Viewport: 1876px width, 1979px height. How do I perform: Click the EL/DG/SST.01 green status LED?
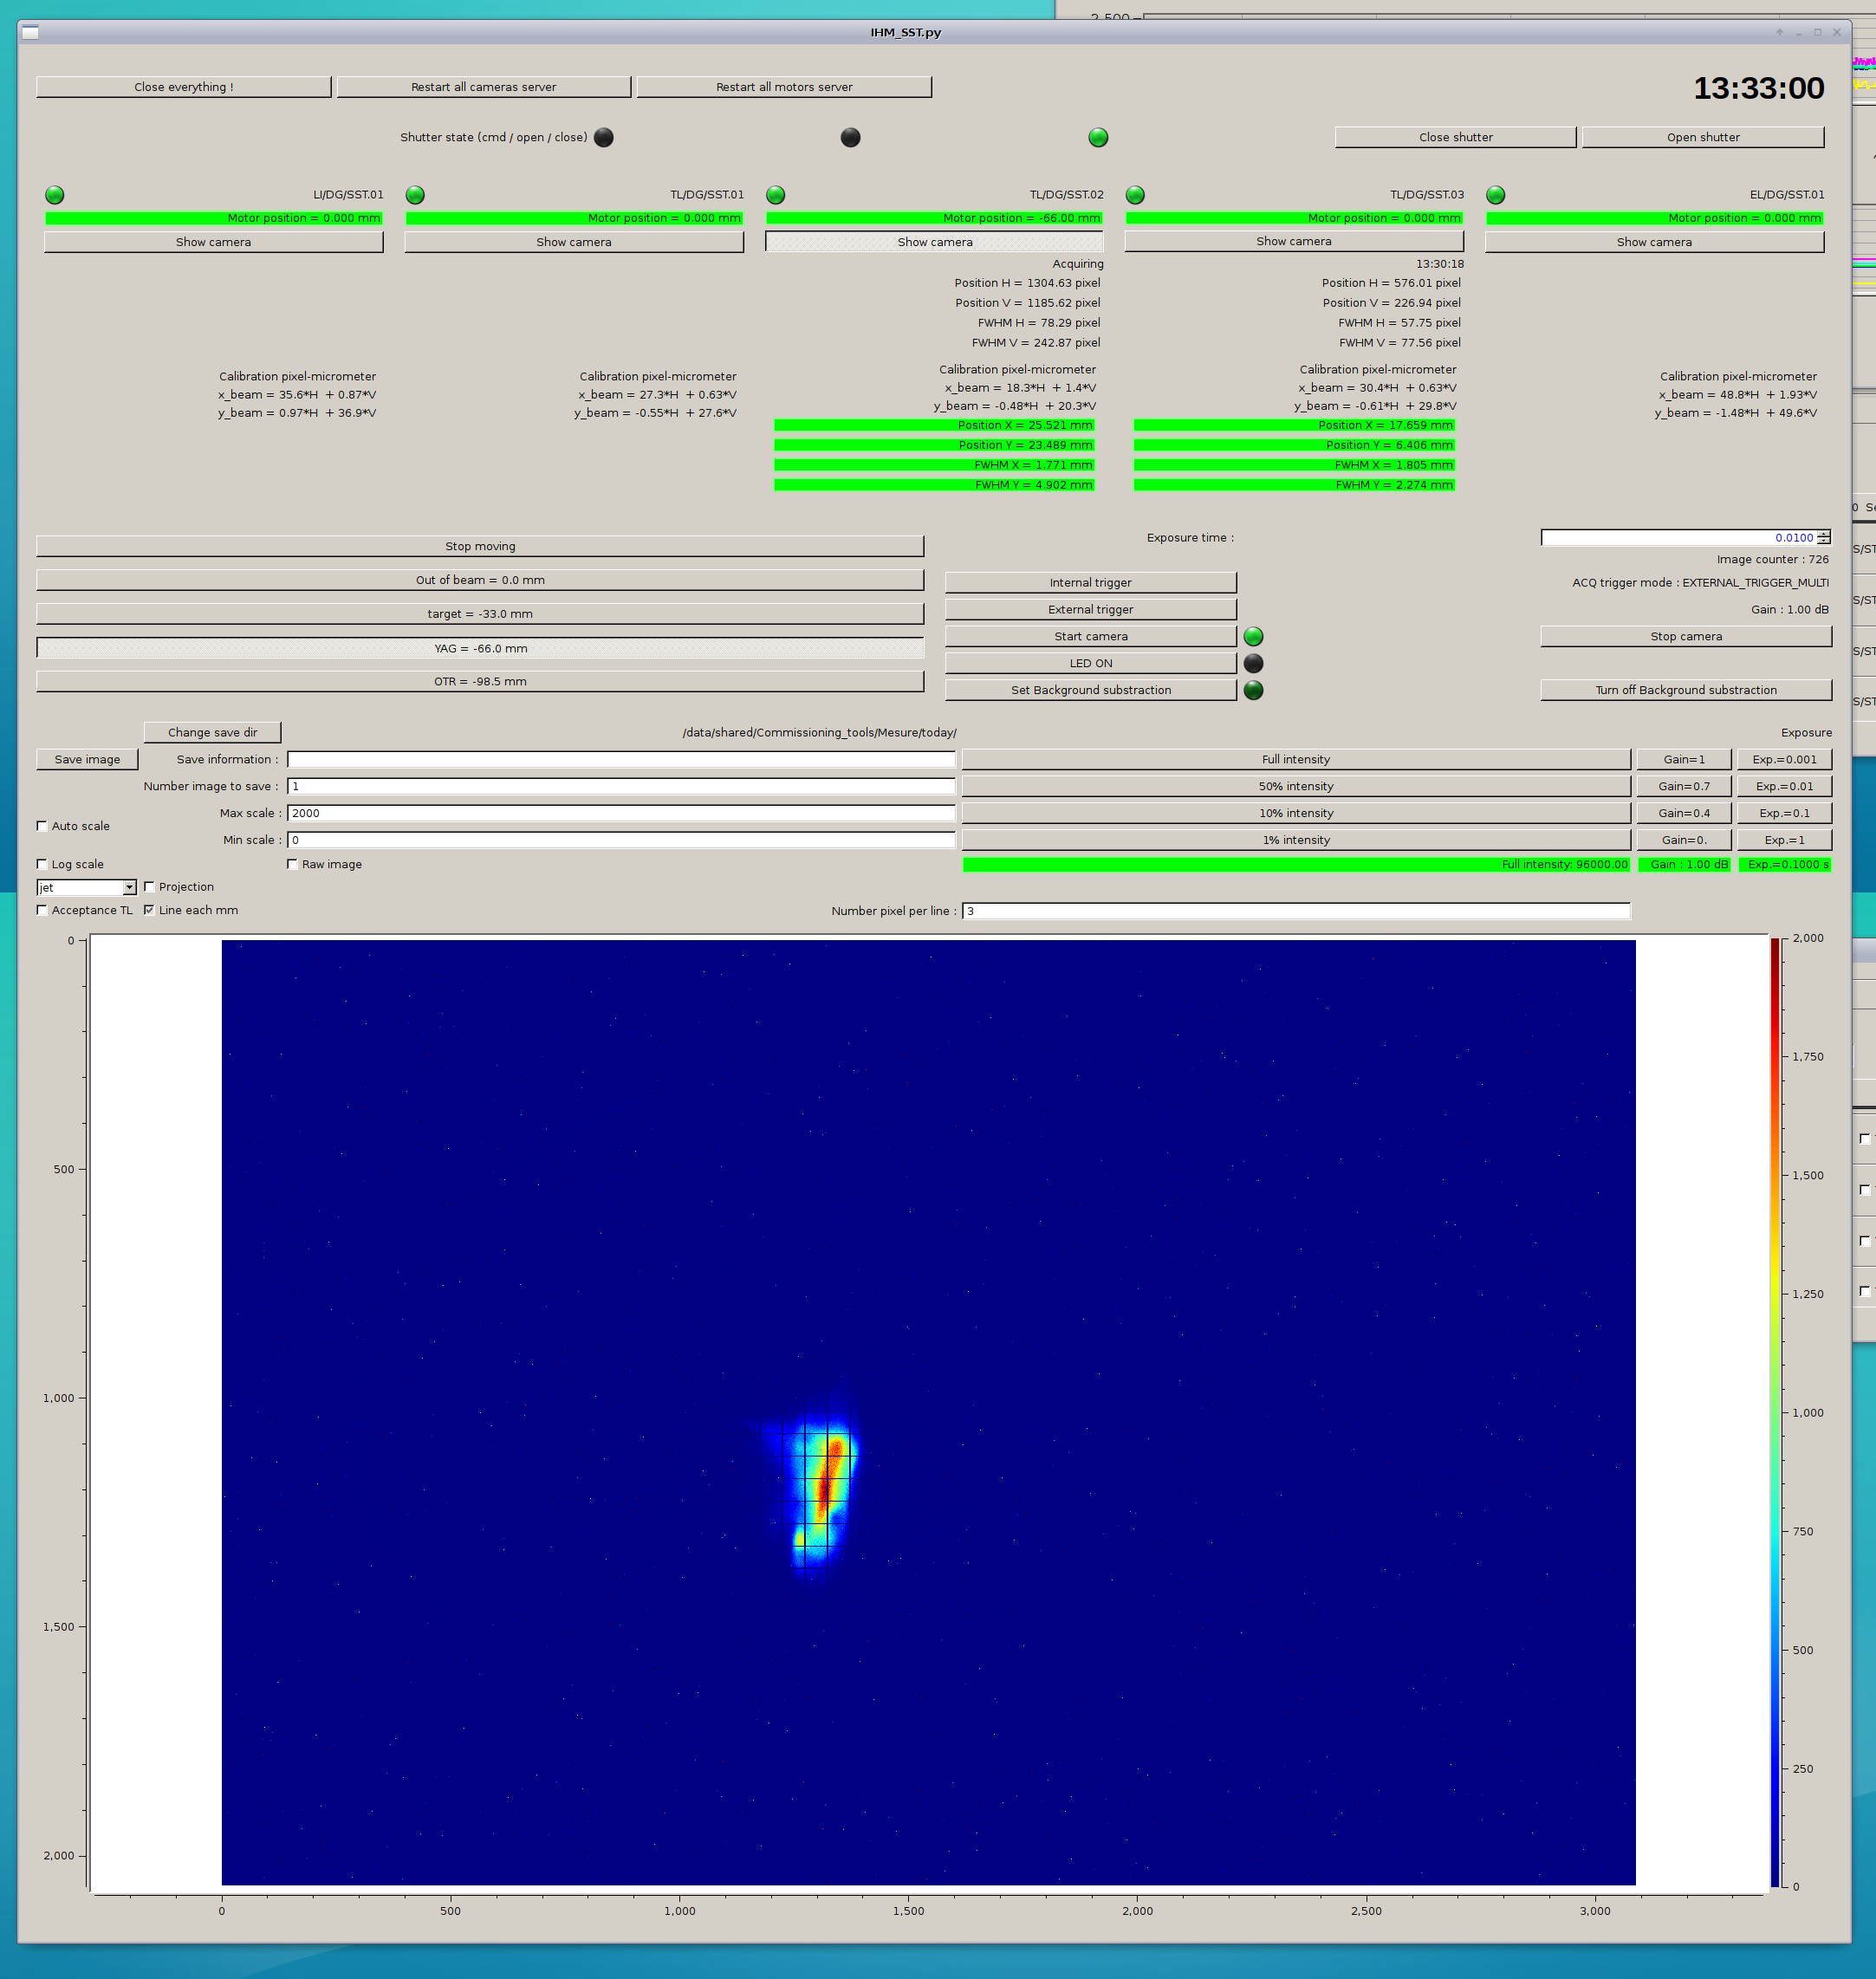(x=1495, y=195)
